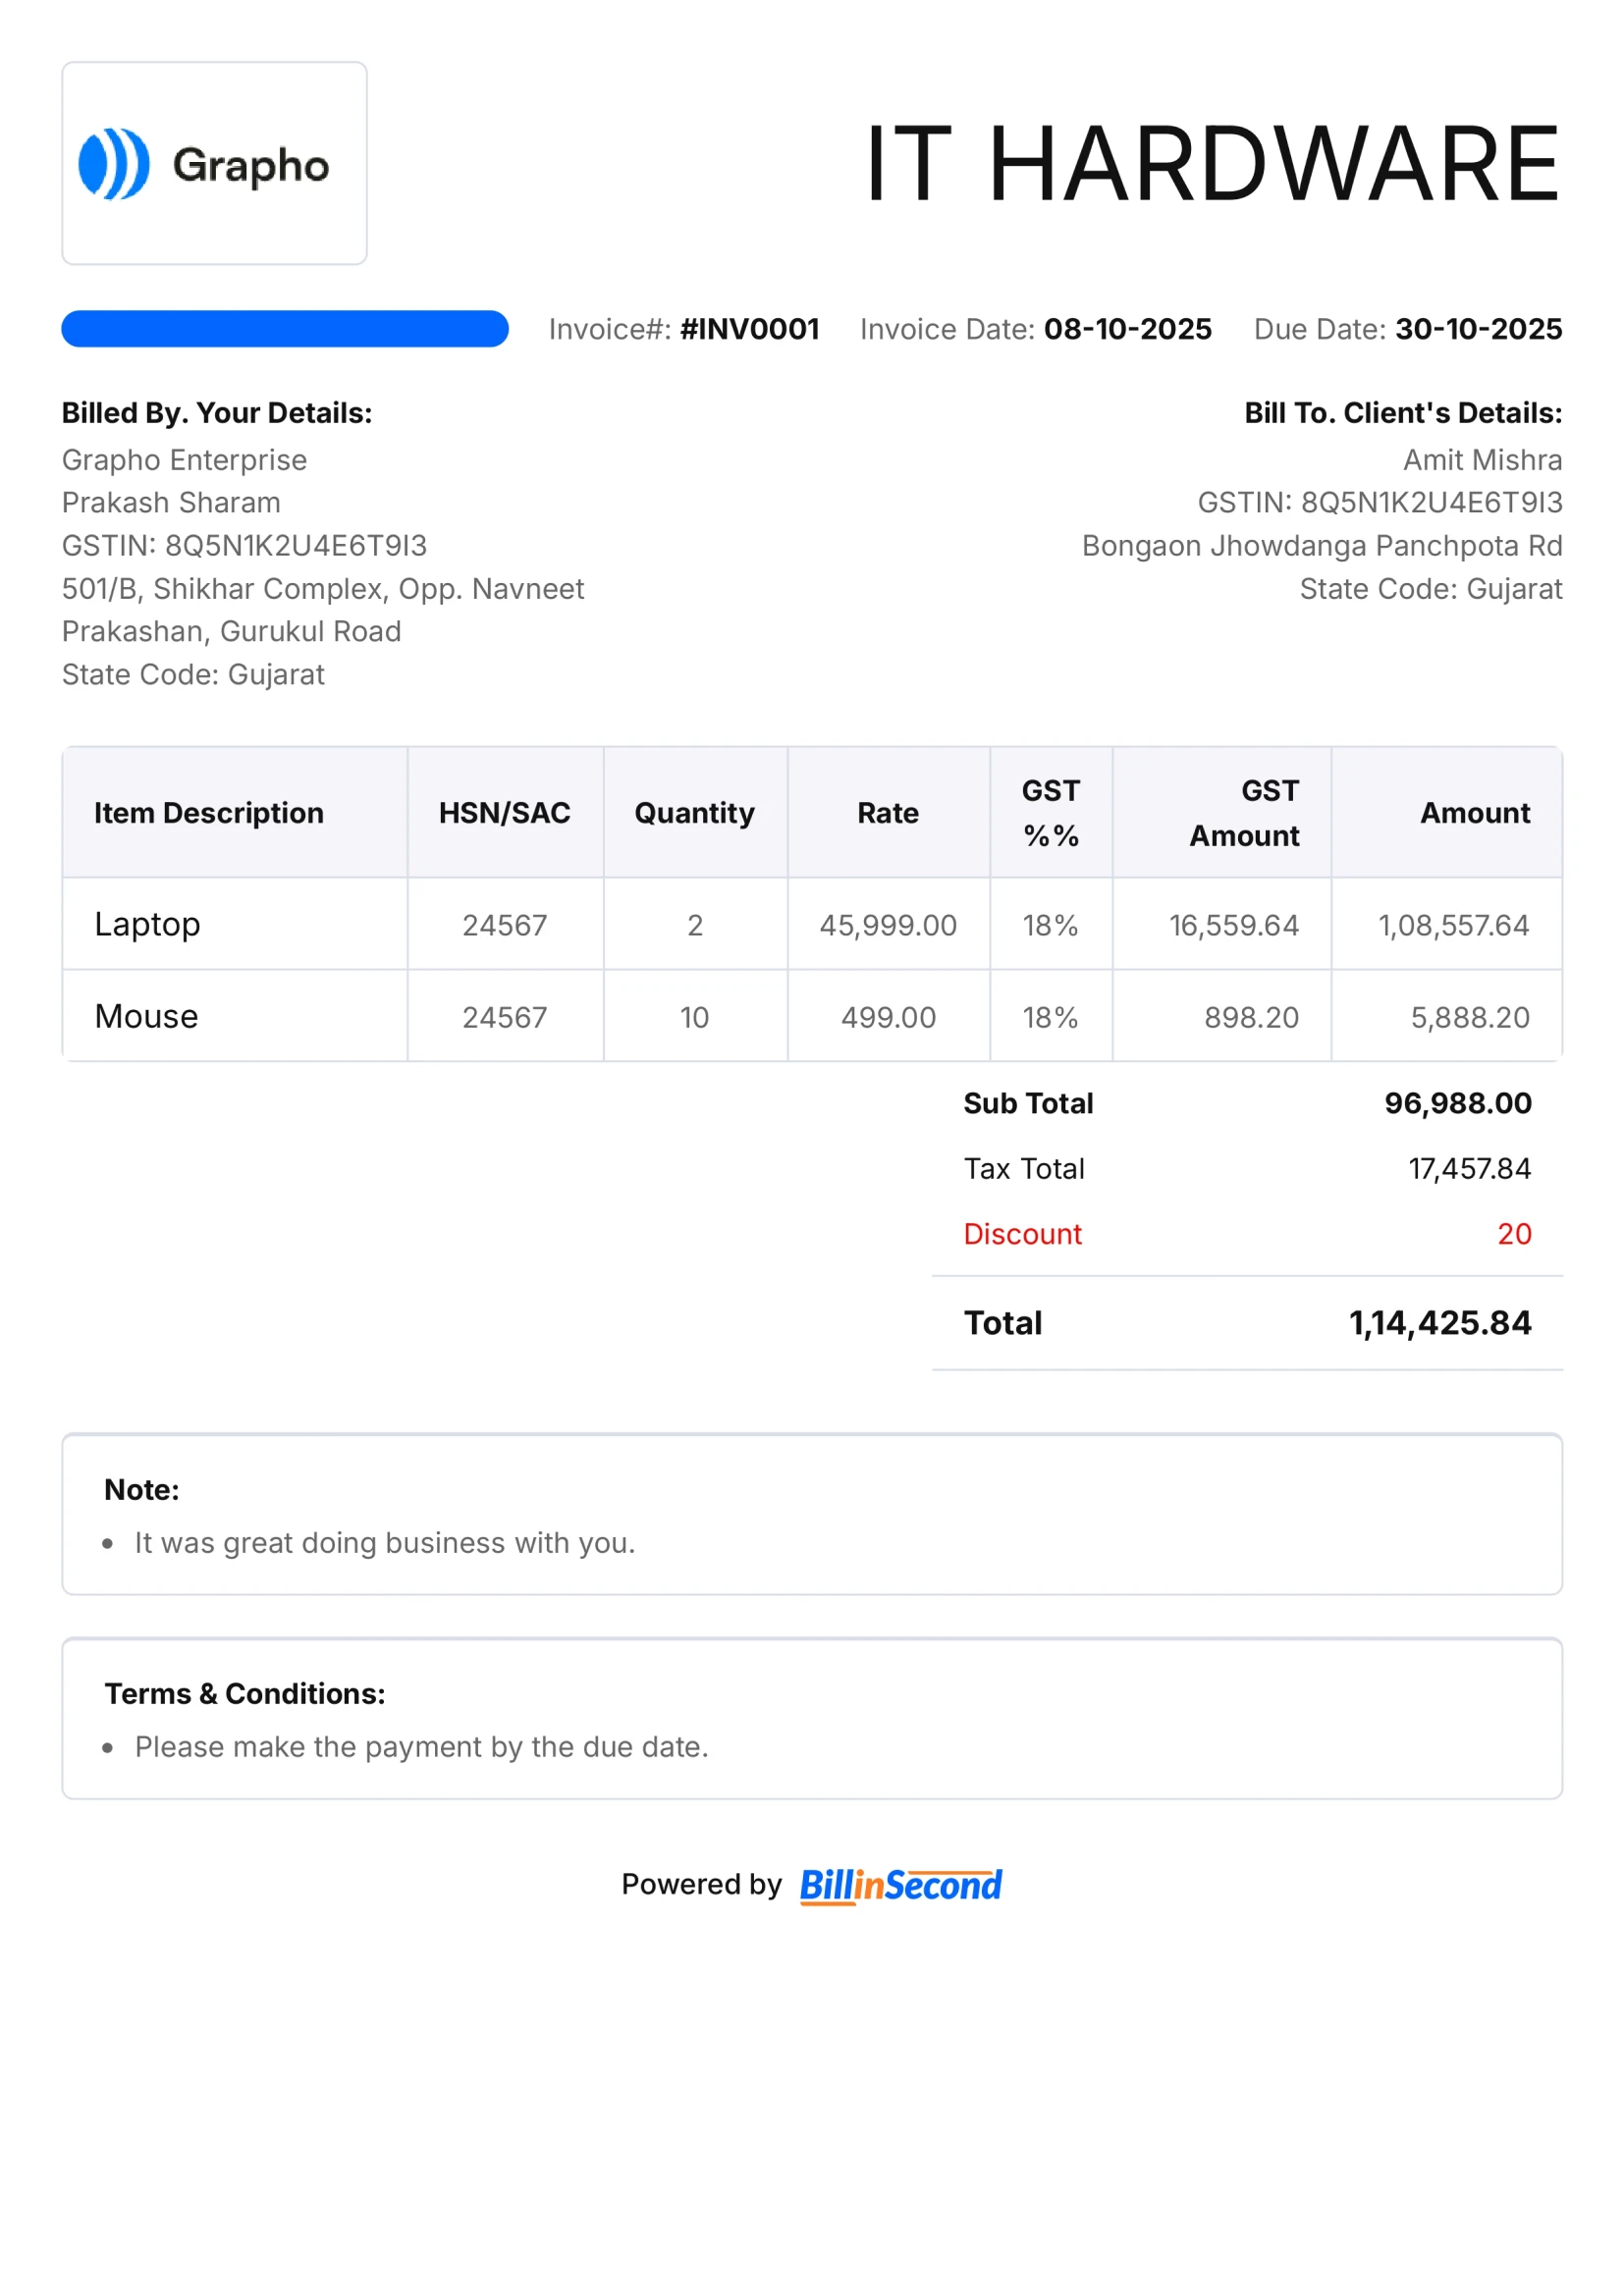Click the BillinSecond logo link
Viewport: 1624px width, 2296px height.
900,1885
